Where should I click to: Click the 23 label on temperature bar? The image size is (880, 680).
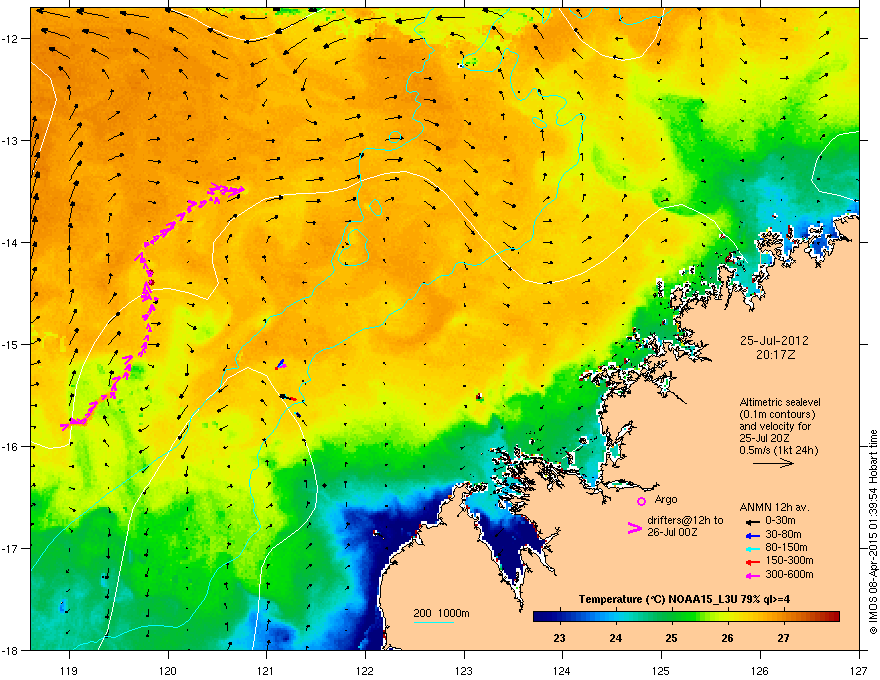tap(560, 638)
